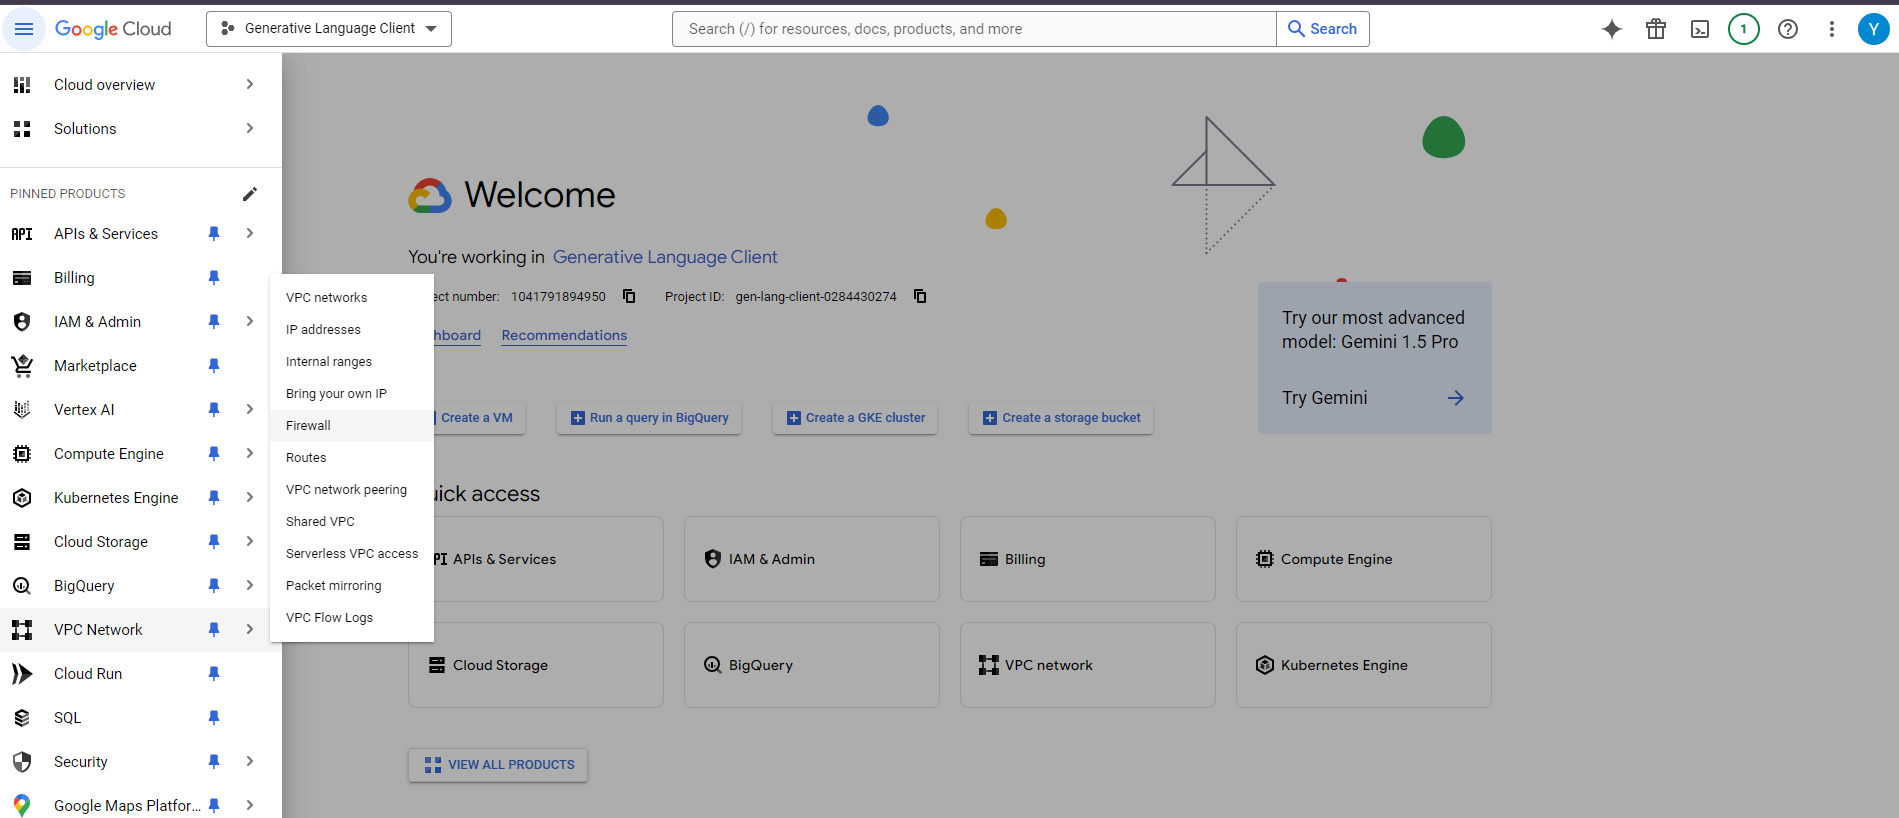Unpin Marketplace from sidebar
Viewport: 1899px width, 818px height.
tap(214, 366)
